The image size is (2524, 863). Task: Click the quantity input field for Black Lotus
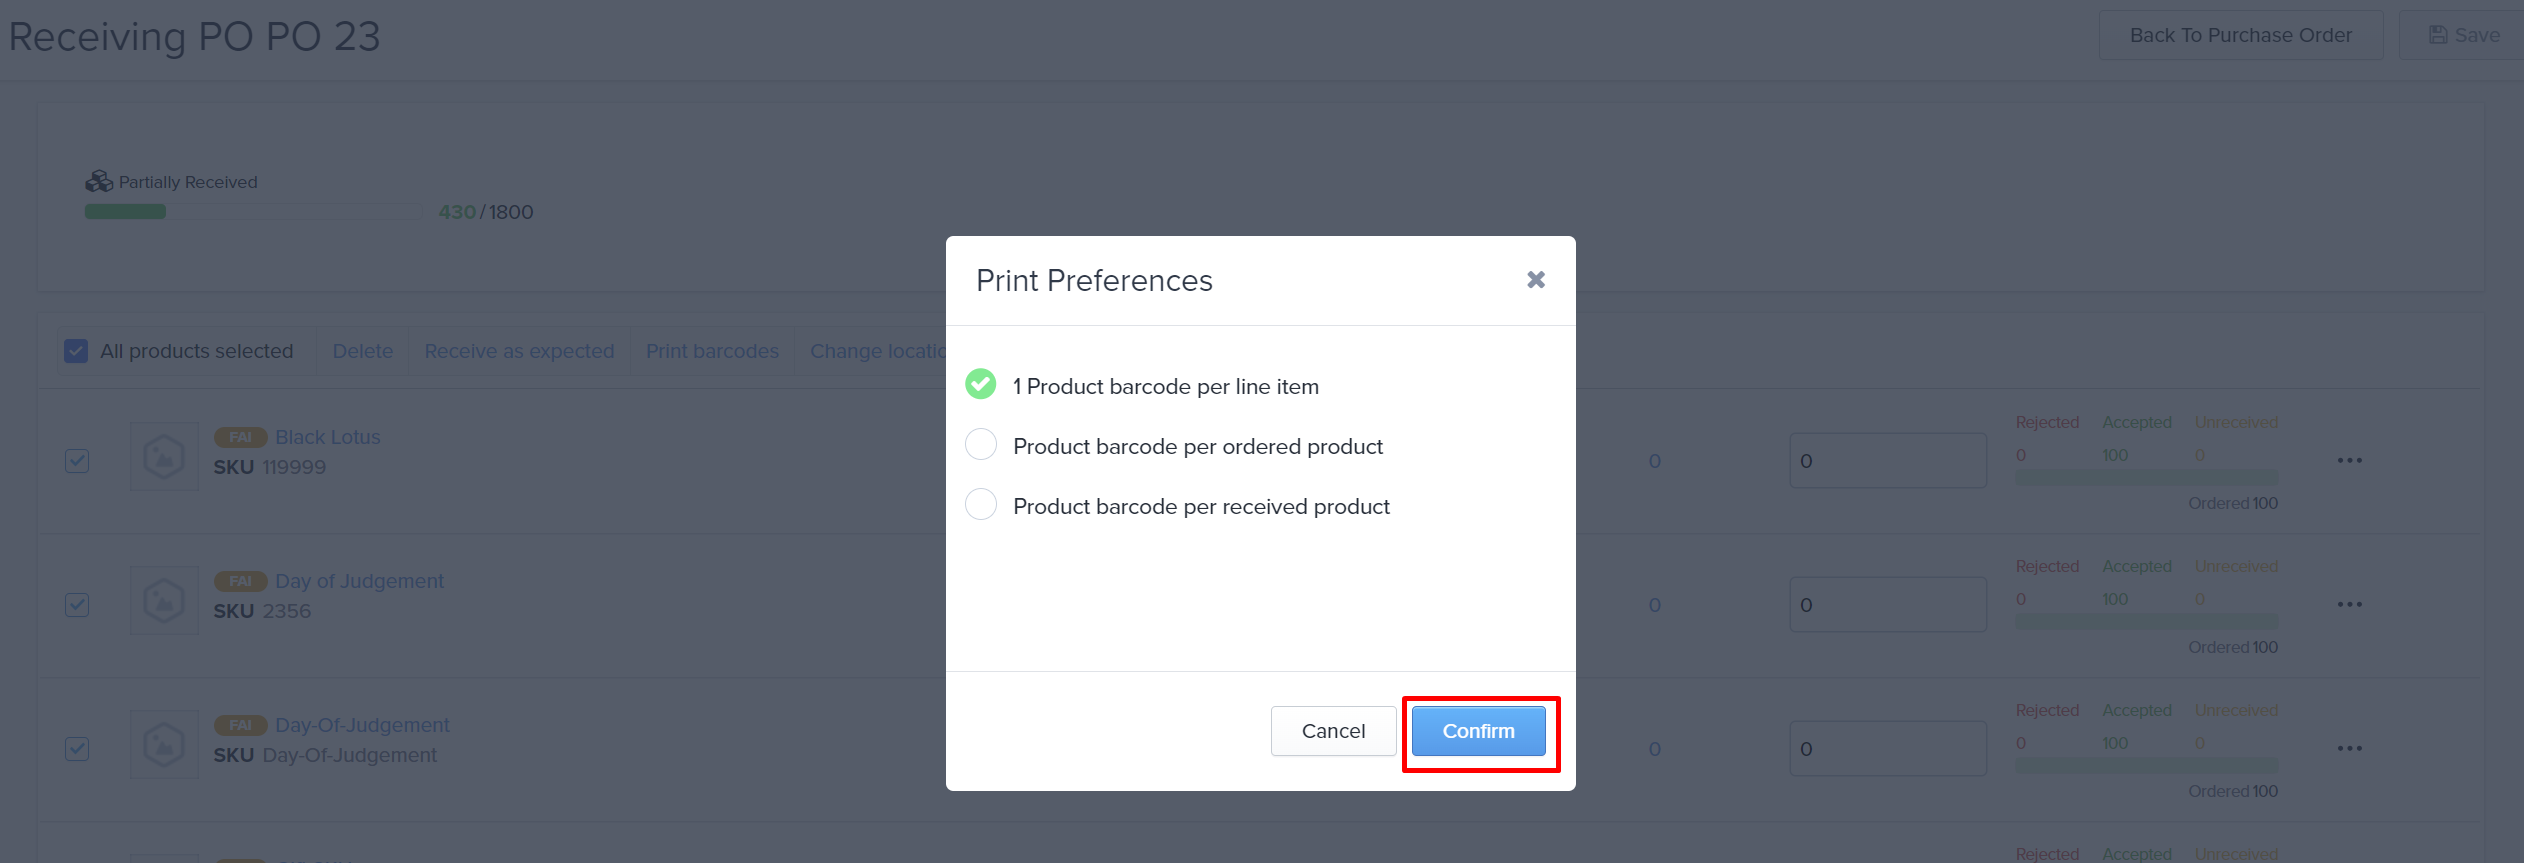(x=1888, y=461)
